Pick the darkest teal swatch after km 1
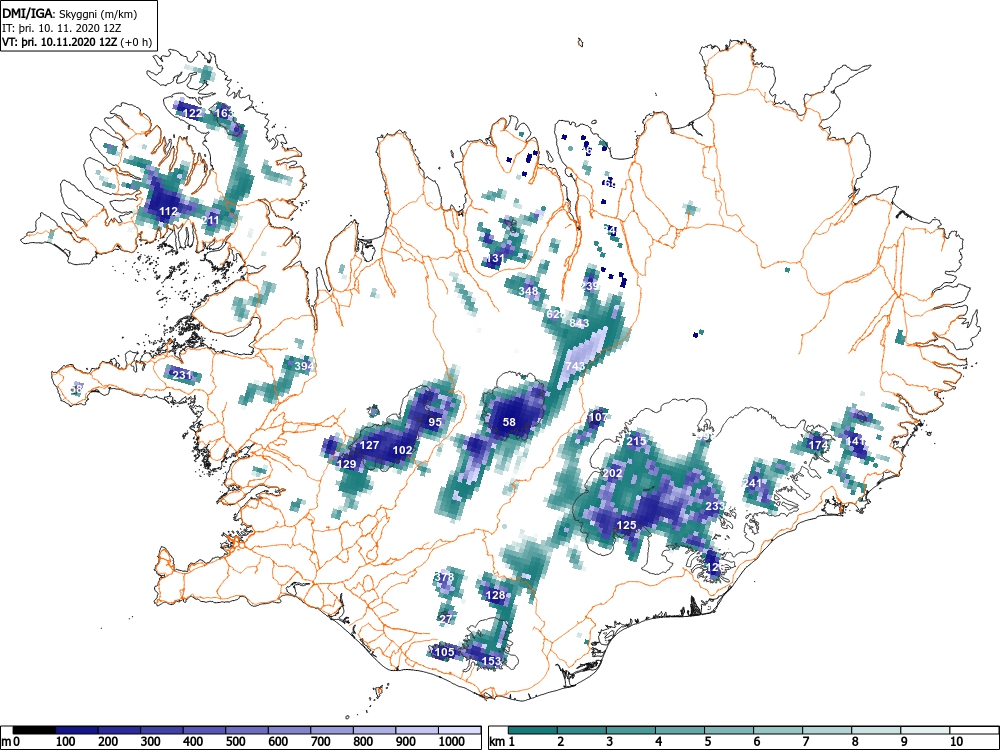Image resolution: width=1000 pixels, height=750 pixels. tap(533, 730)
